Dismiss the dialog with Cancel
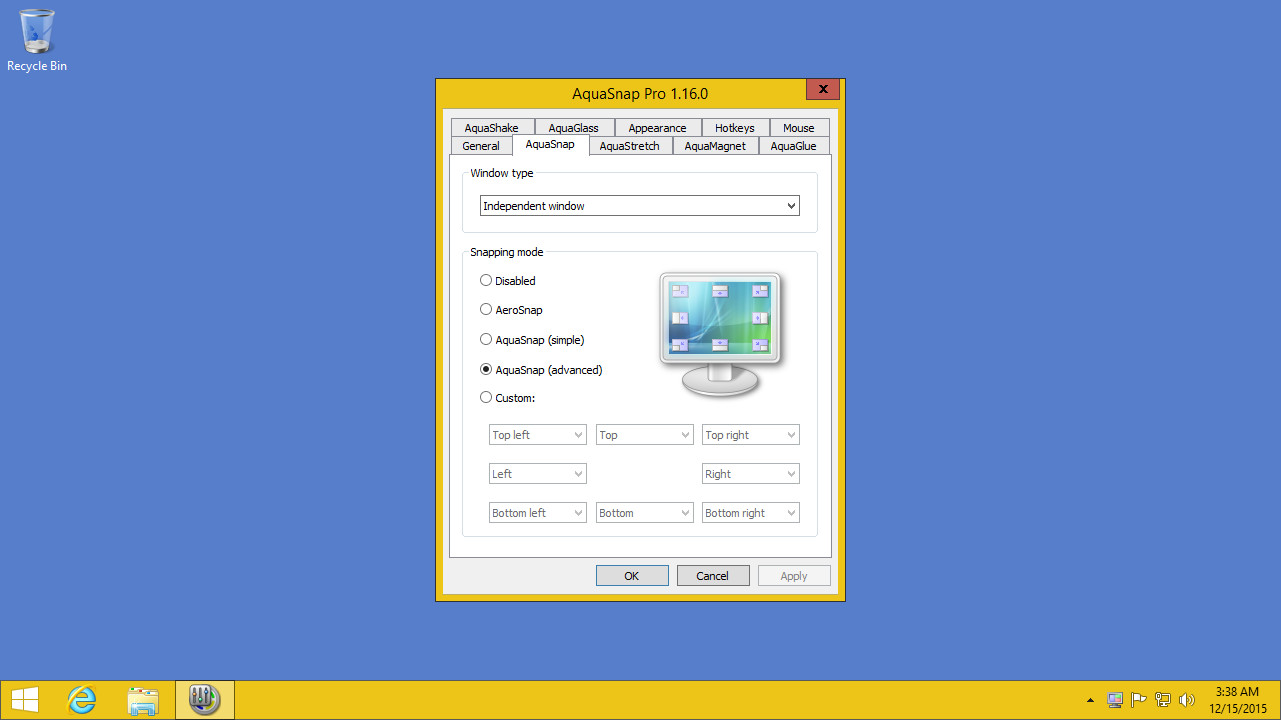Image resolution: width=1281 pixels, height=720 pixels. [x=712, y=575]
